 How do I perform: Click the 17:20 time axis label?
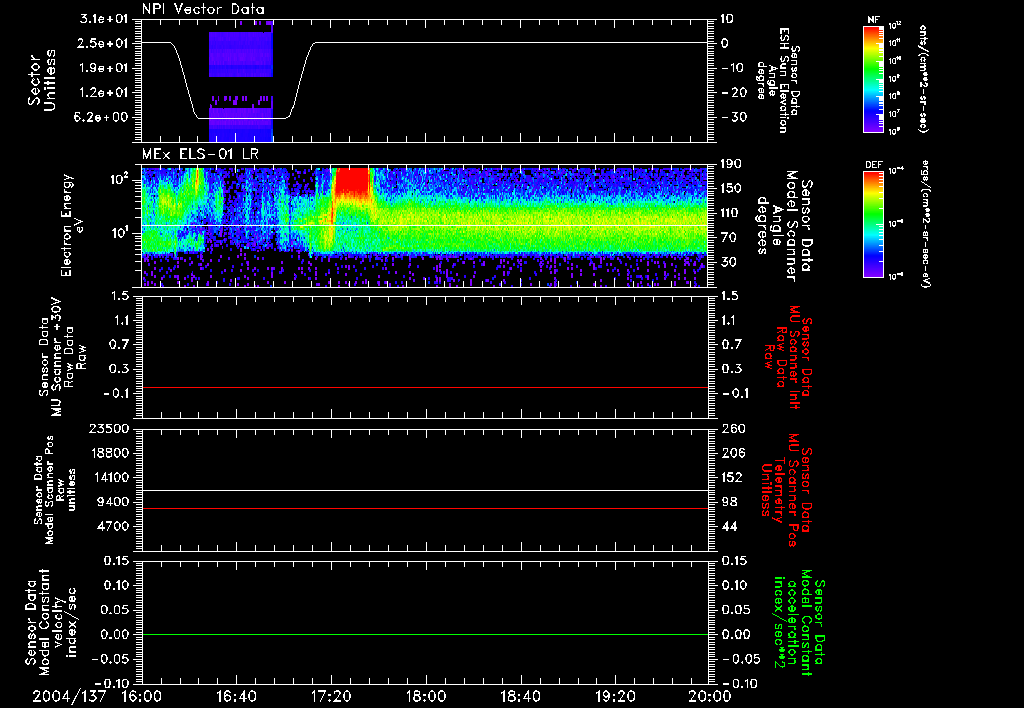[x=331, y=696]
